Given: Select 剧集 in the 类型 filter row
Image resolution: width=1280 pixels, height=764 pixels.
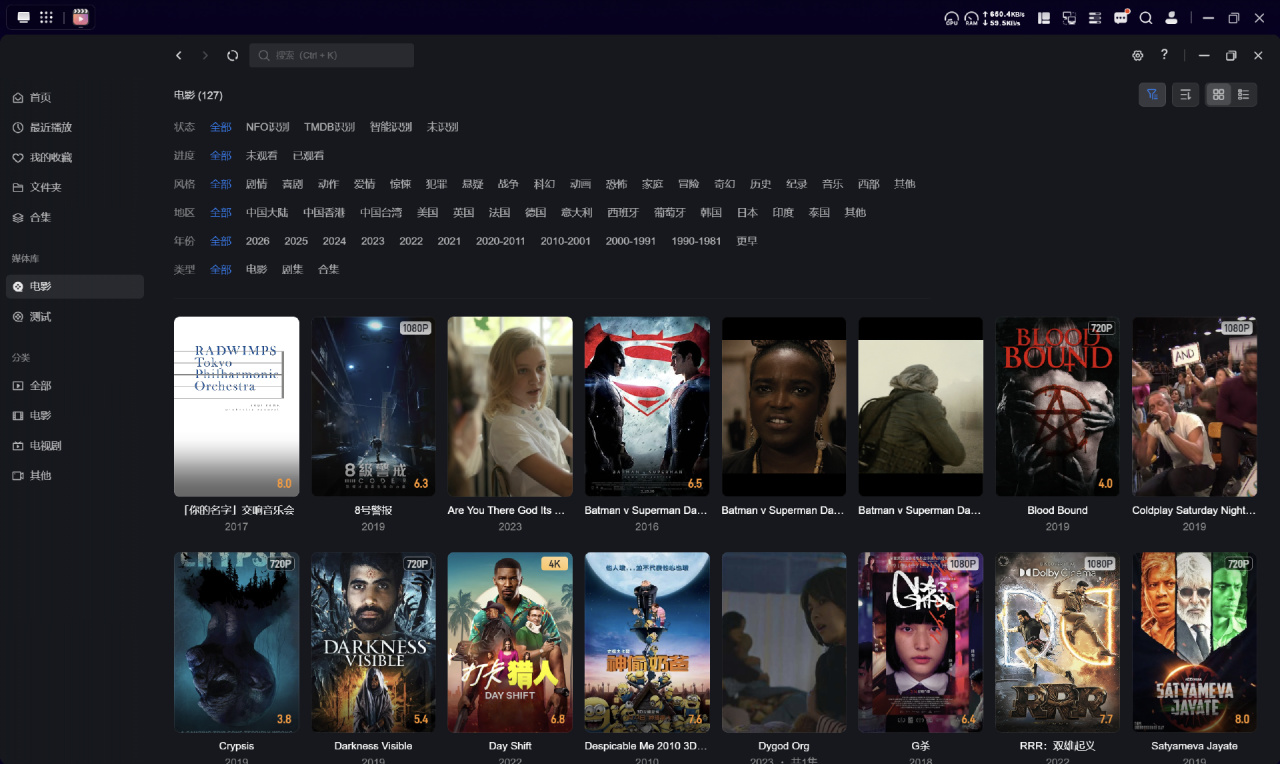Looking at the screenshot, I should tap(293, 270).
